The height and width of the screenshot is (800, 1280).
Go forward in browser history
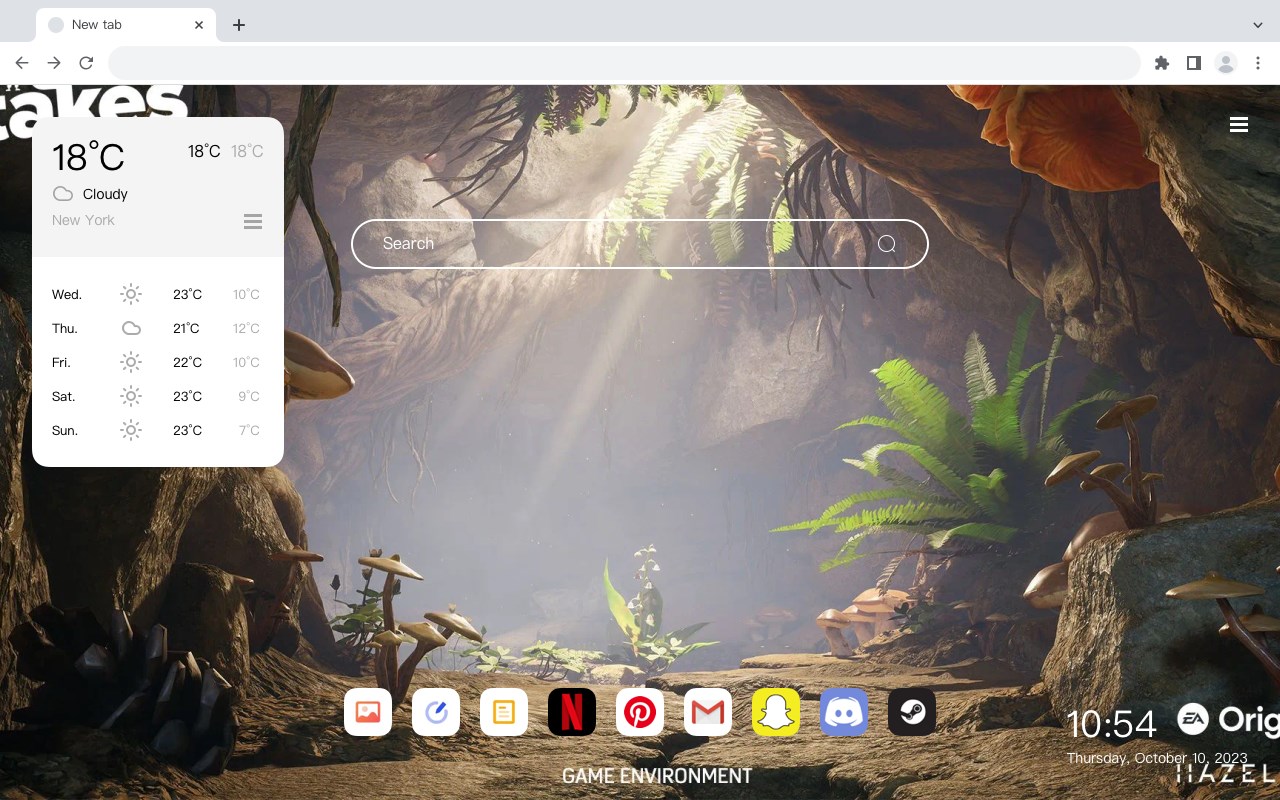[54, 63]
